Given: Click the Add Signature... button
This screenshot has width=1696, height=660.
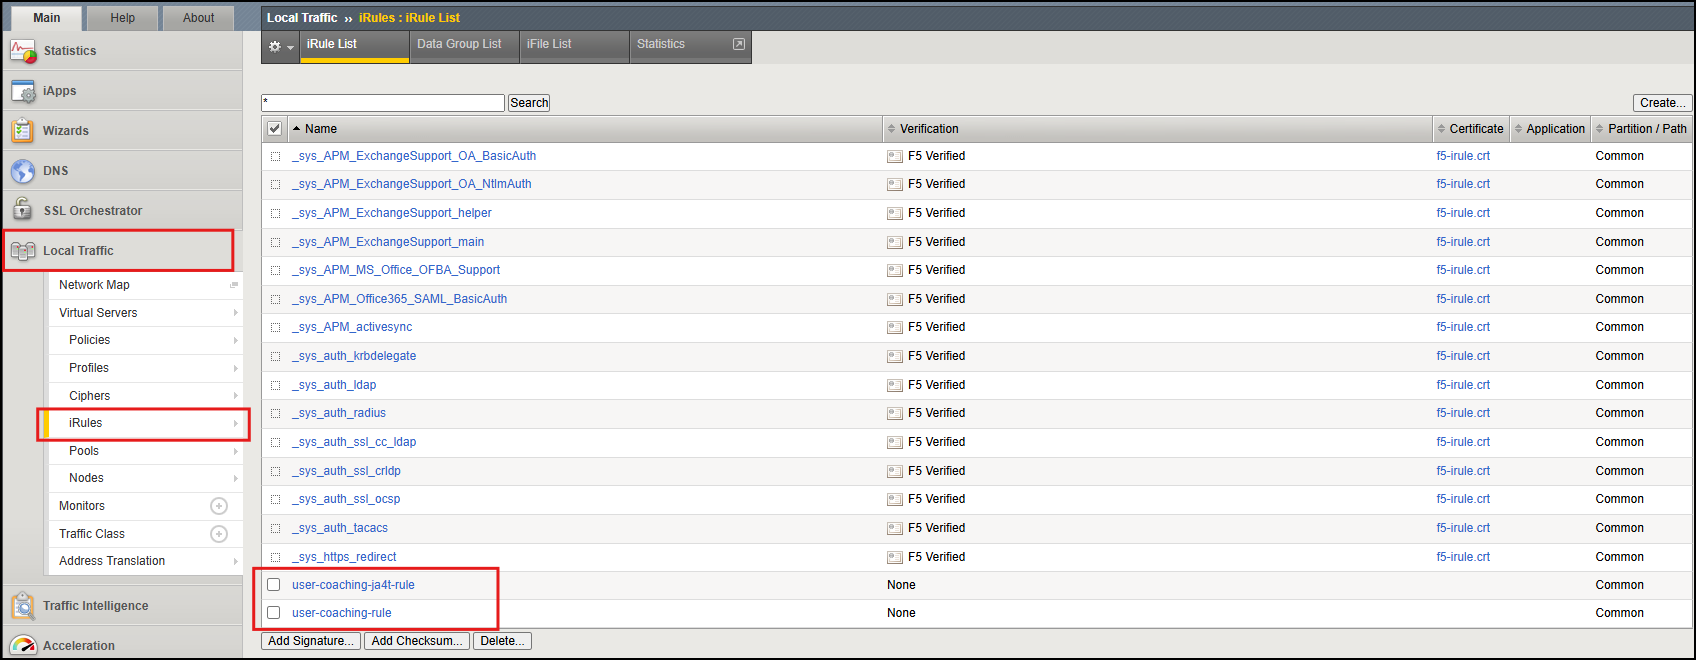Looking at the screenshot, I should [311, 641].
